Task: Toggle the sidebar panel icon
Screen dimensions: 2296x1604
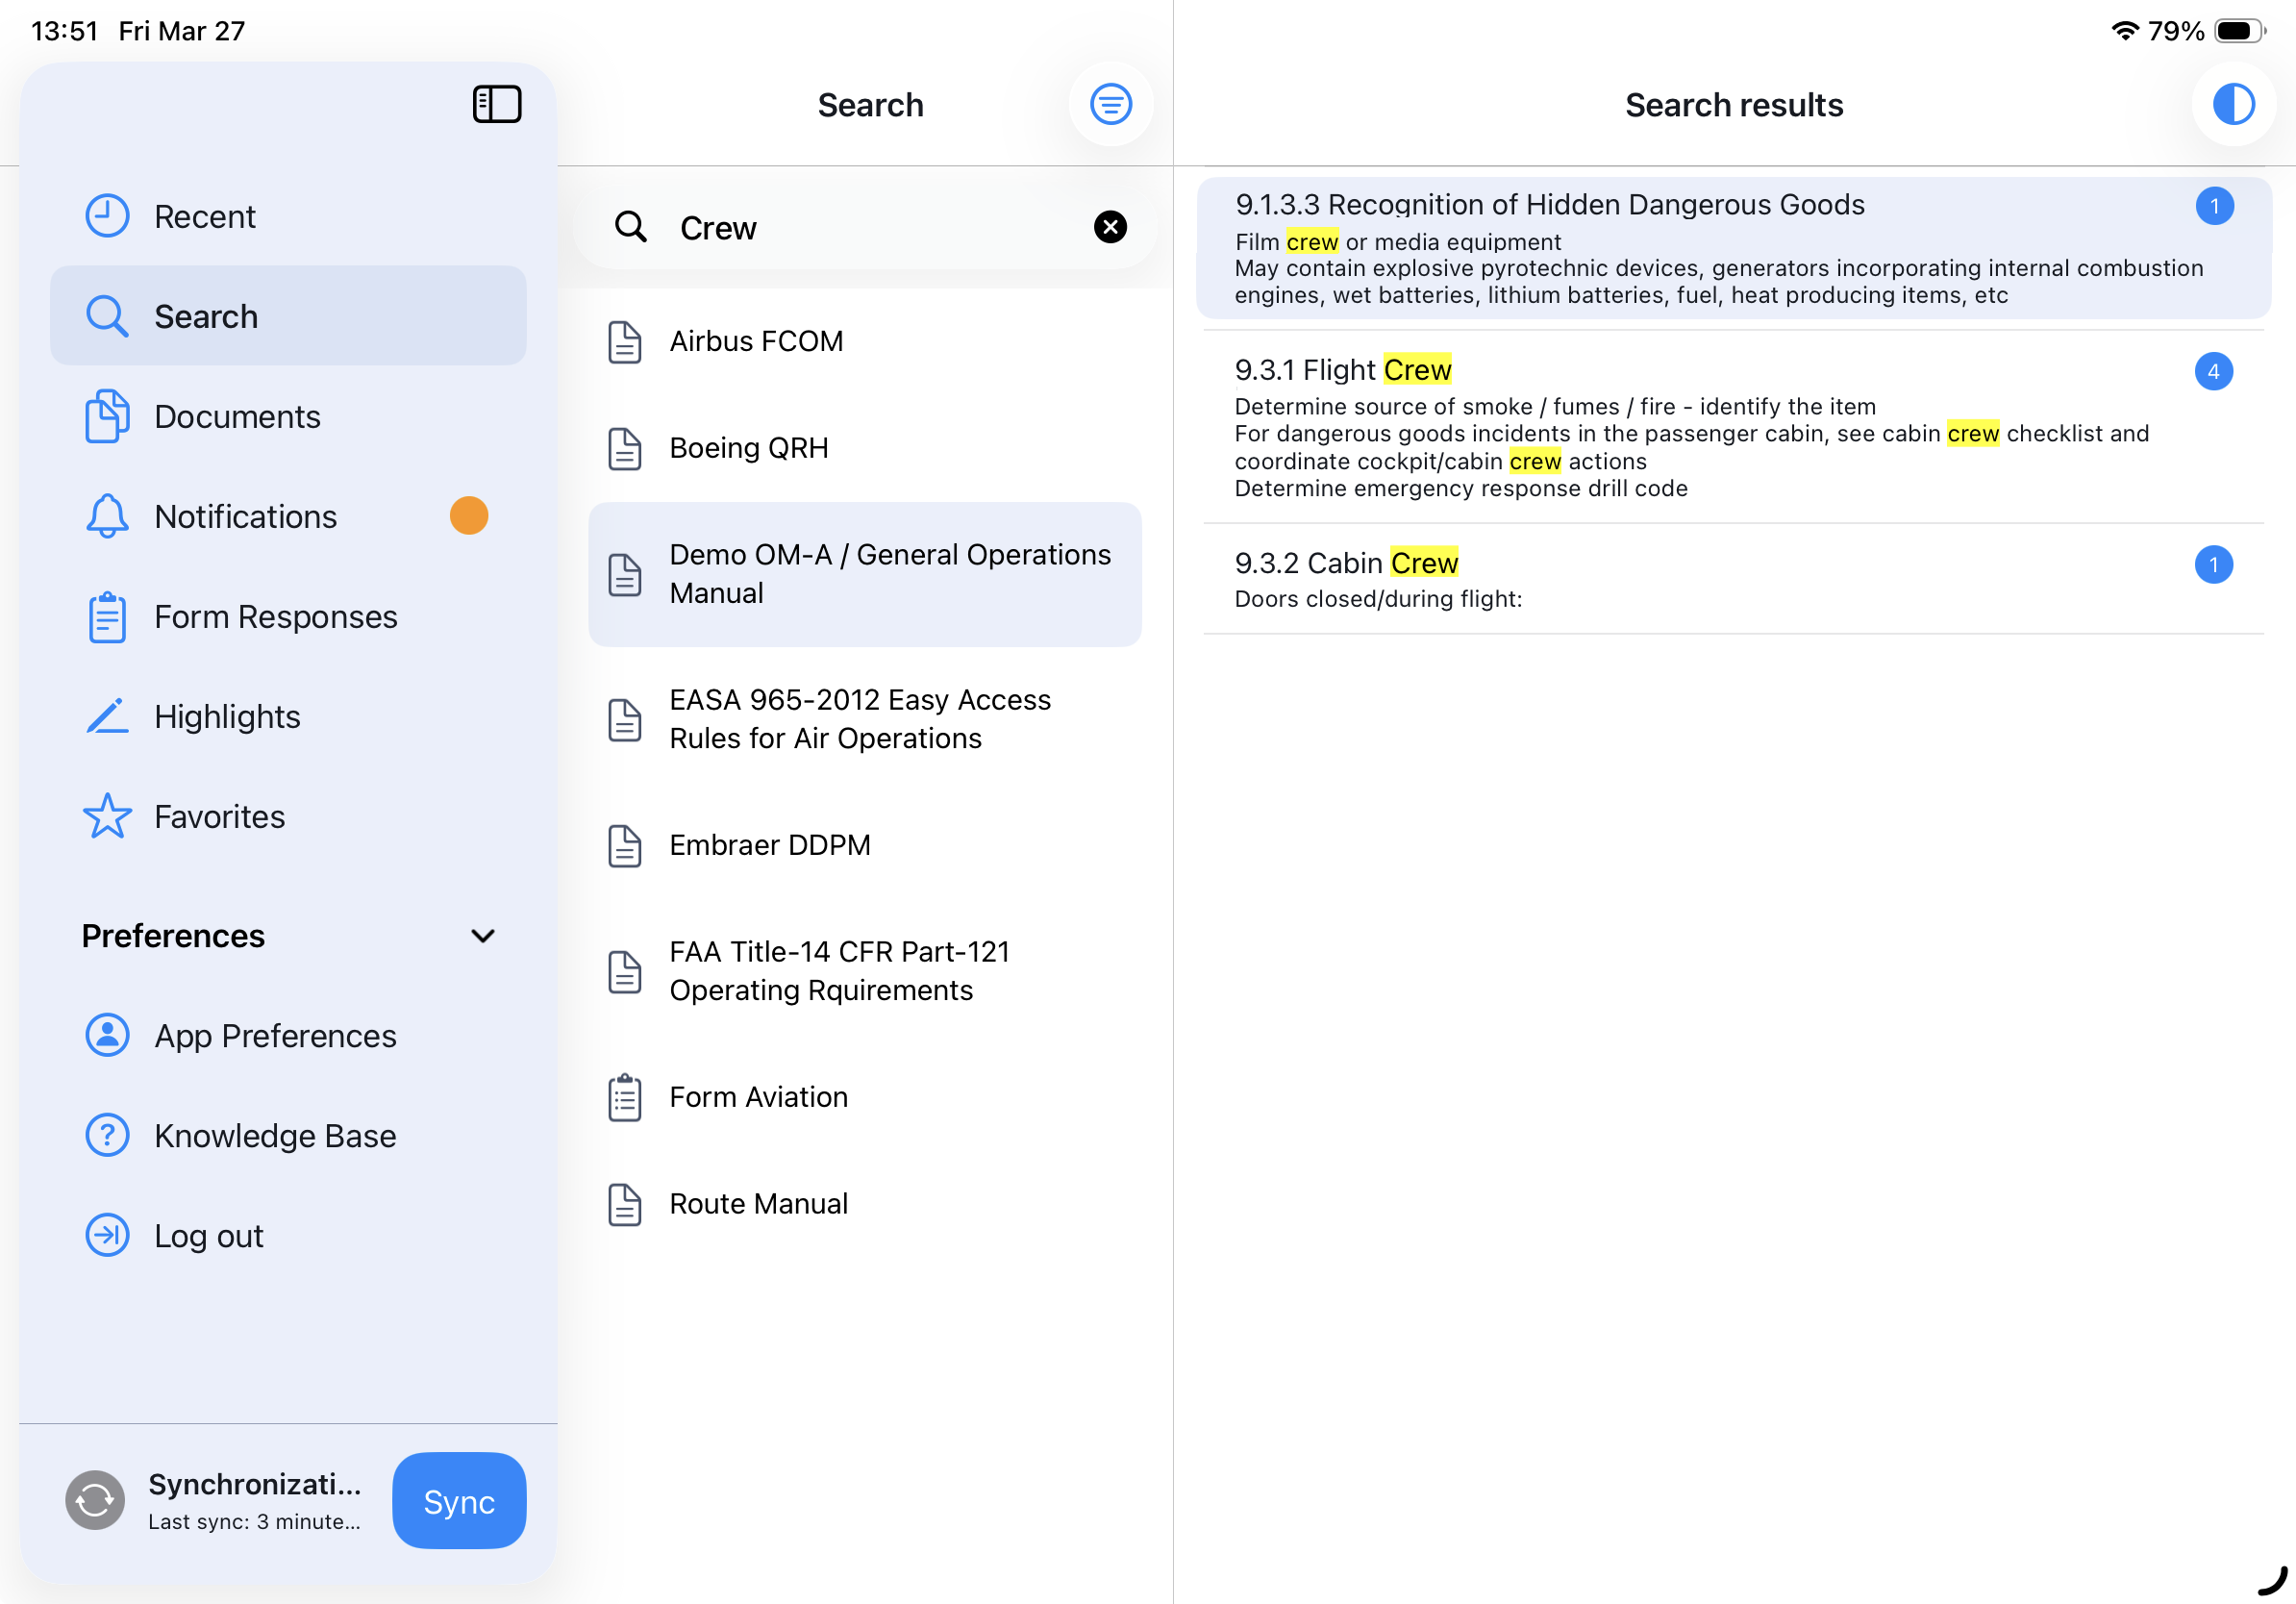Action: pos(496,104)
